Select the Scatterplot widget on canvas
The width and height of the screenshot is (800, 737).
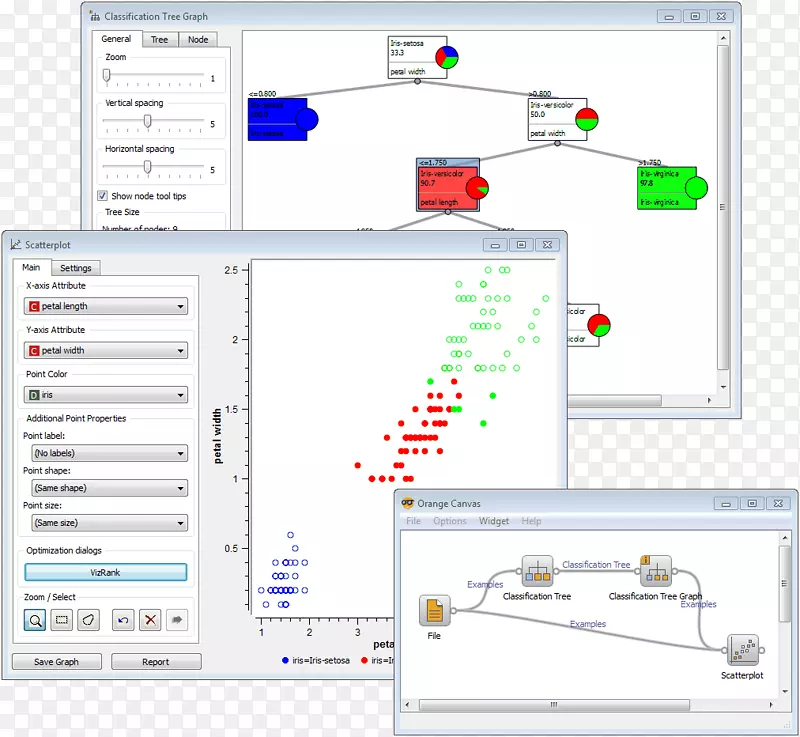pos(741,651)
